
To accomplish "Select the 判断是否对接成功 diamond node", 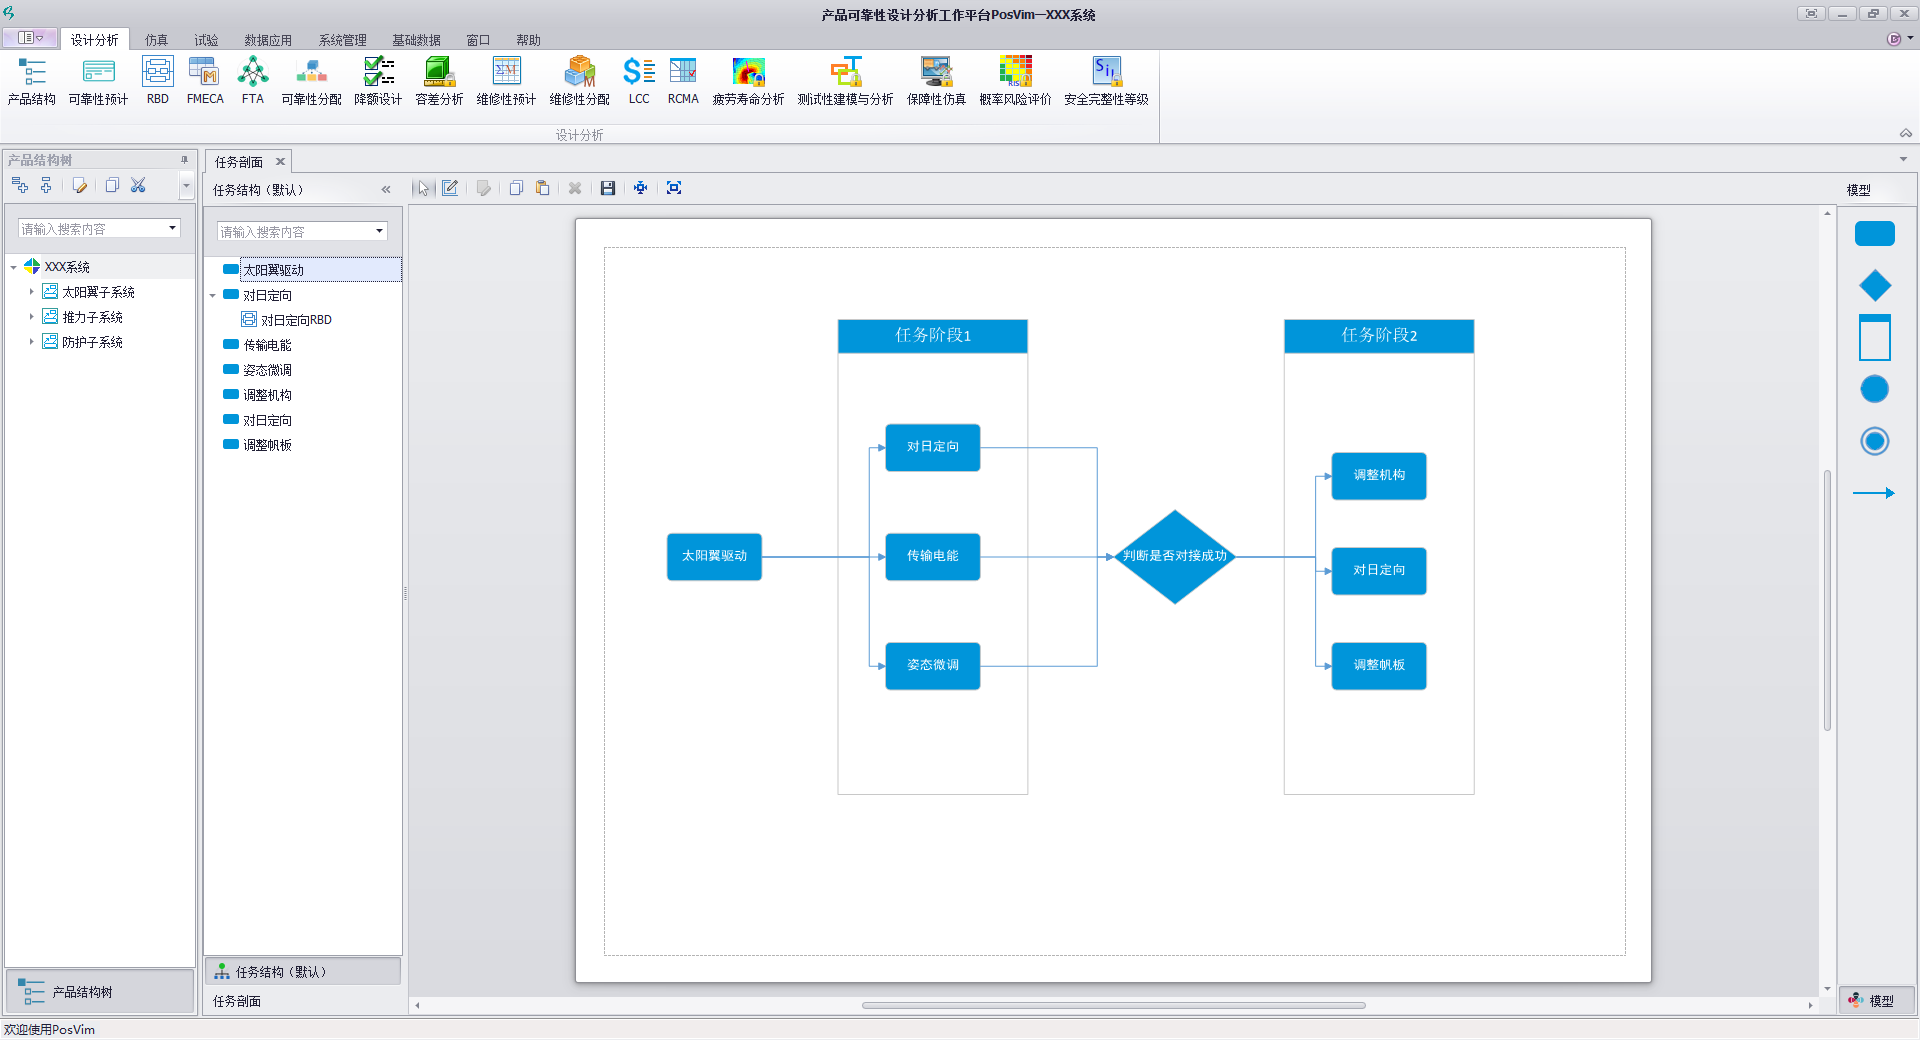I will tap(1174, 556).
